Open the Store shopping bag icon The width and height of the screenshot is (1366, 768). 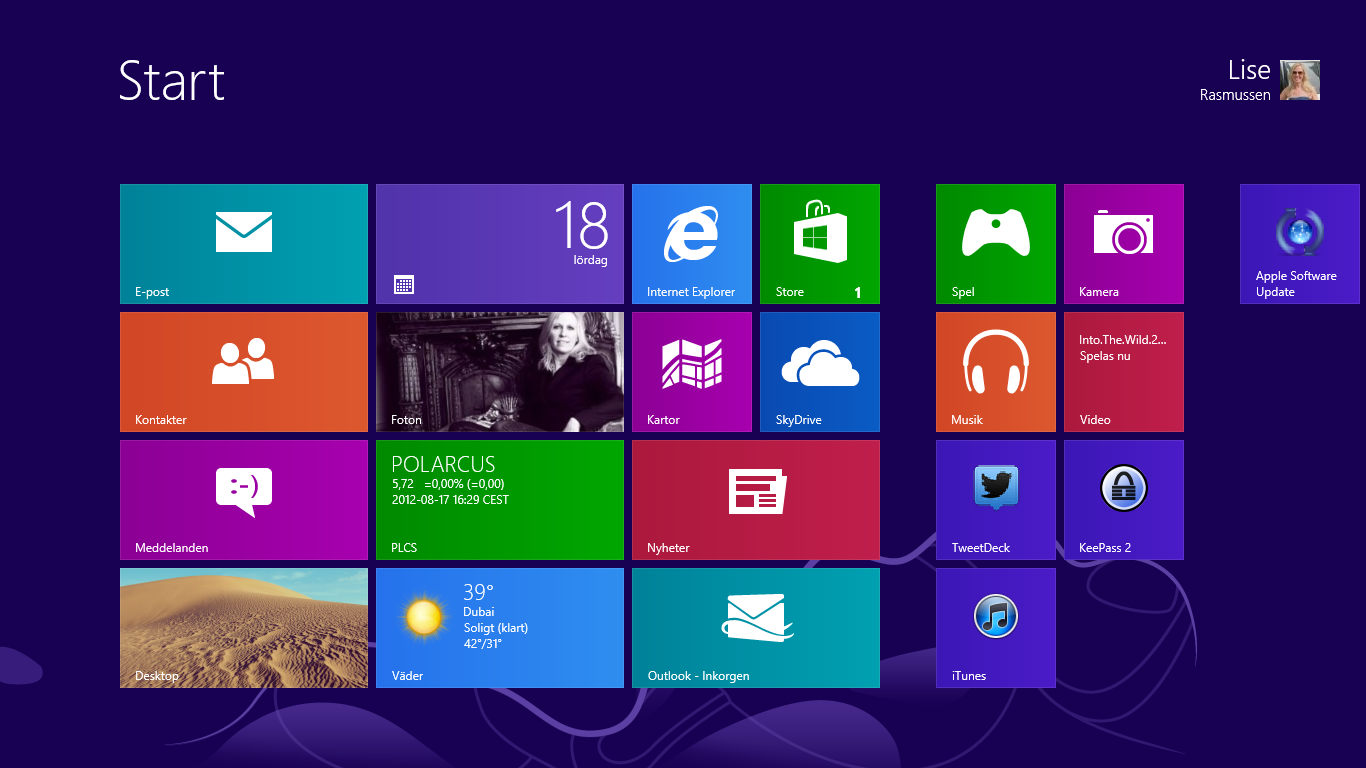click(820, 231)
